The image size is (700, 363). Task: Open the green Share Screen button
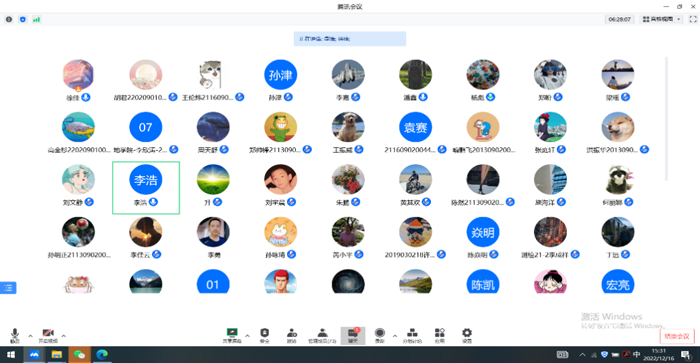coord(232,335)
